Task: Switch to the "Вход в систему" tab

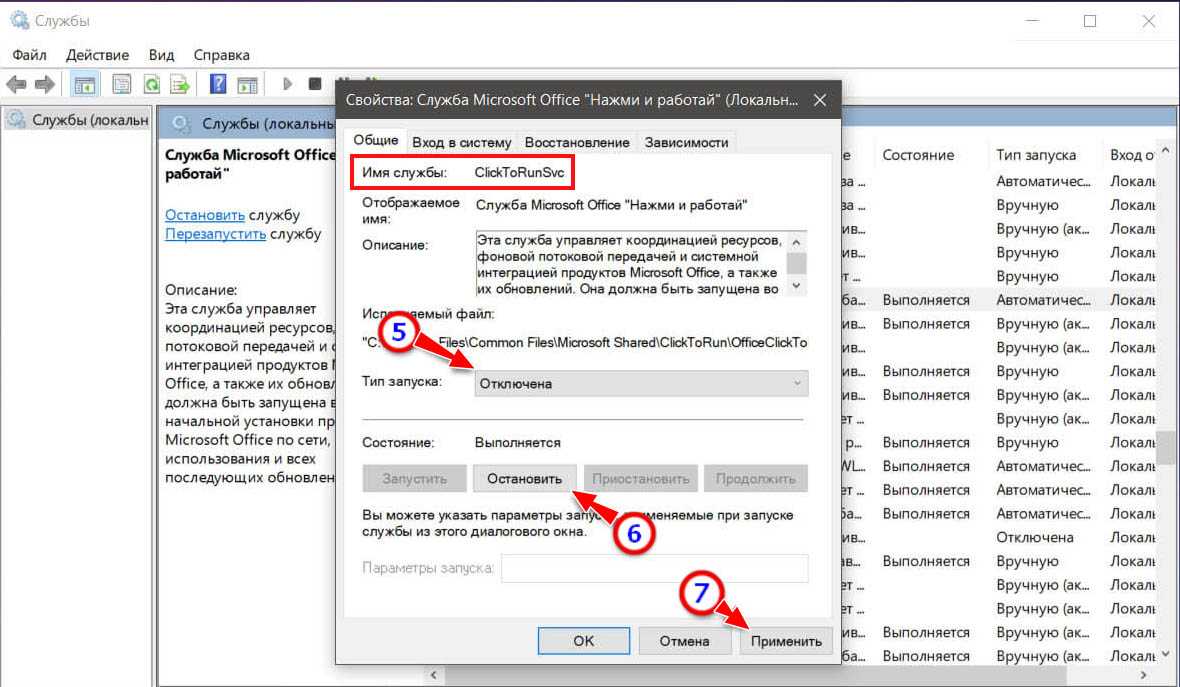Action: point(461,142)
